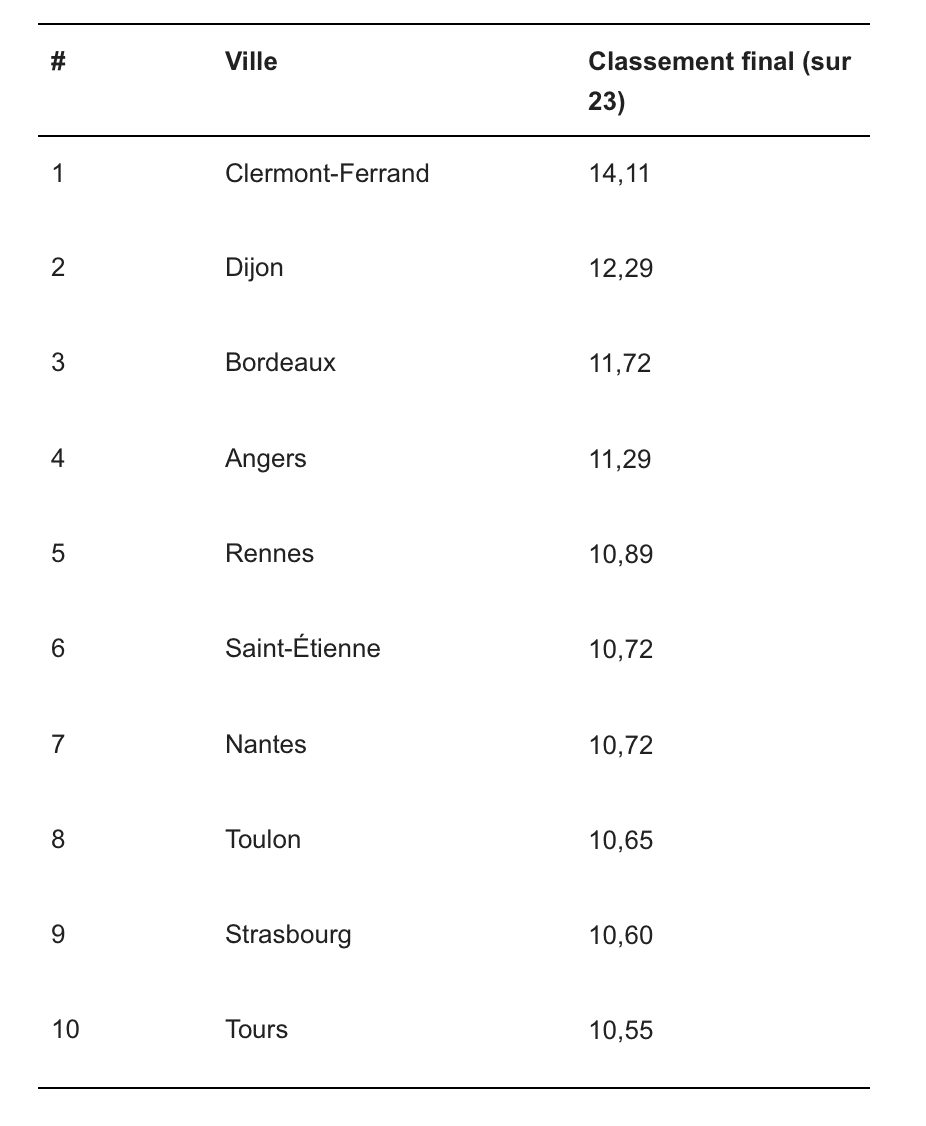Image resolution: width=926 pixels, height=1126 pixels.
Task: Select the Tours city cell
Action: tap(256, 1030)
